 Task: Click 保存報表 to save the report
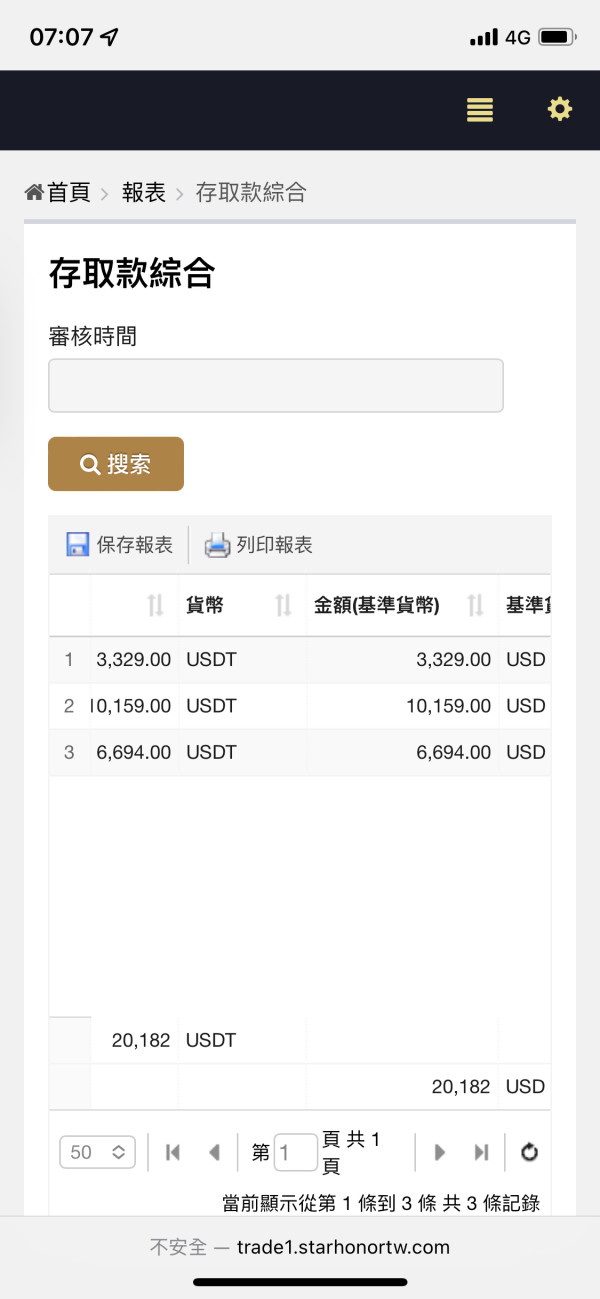120,545
